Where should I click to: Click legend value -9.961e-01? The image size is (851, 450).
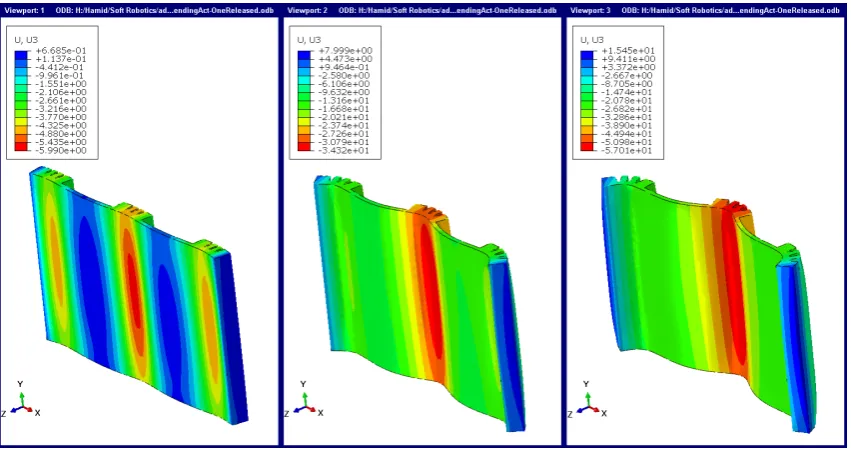61,75
